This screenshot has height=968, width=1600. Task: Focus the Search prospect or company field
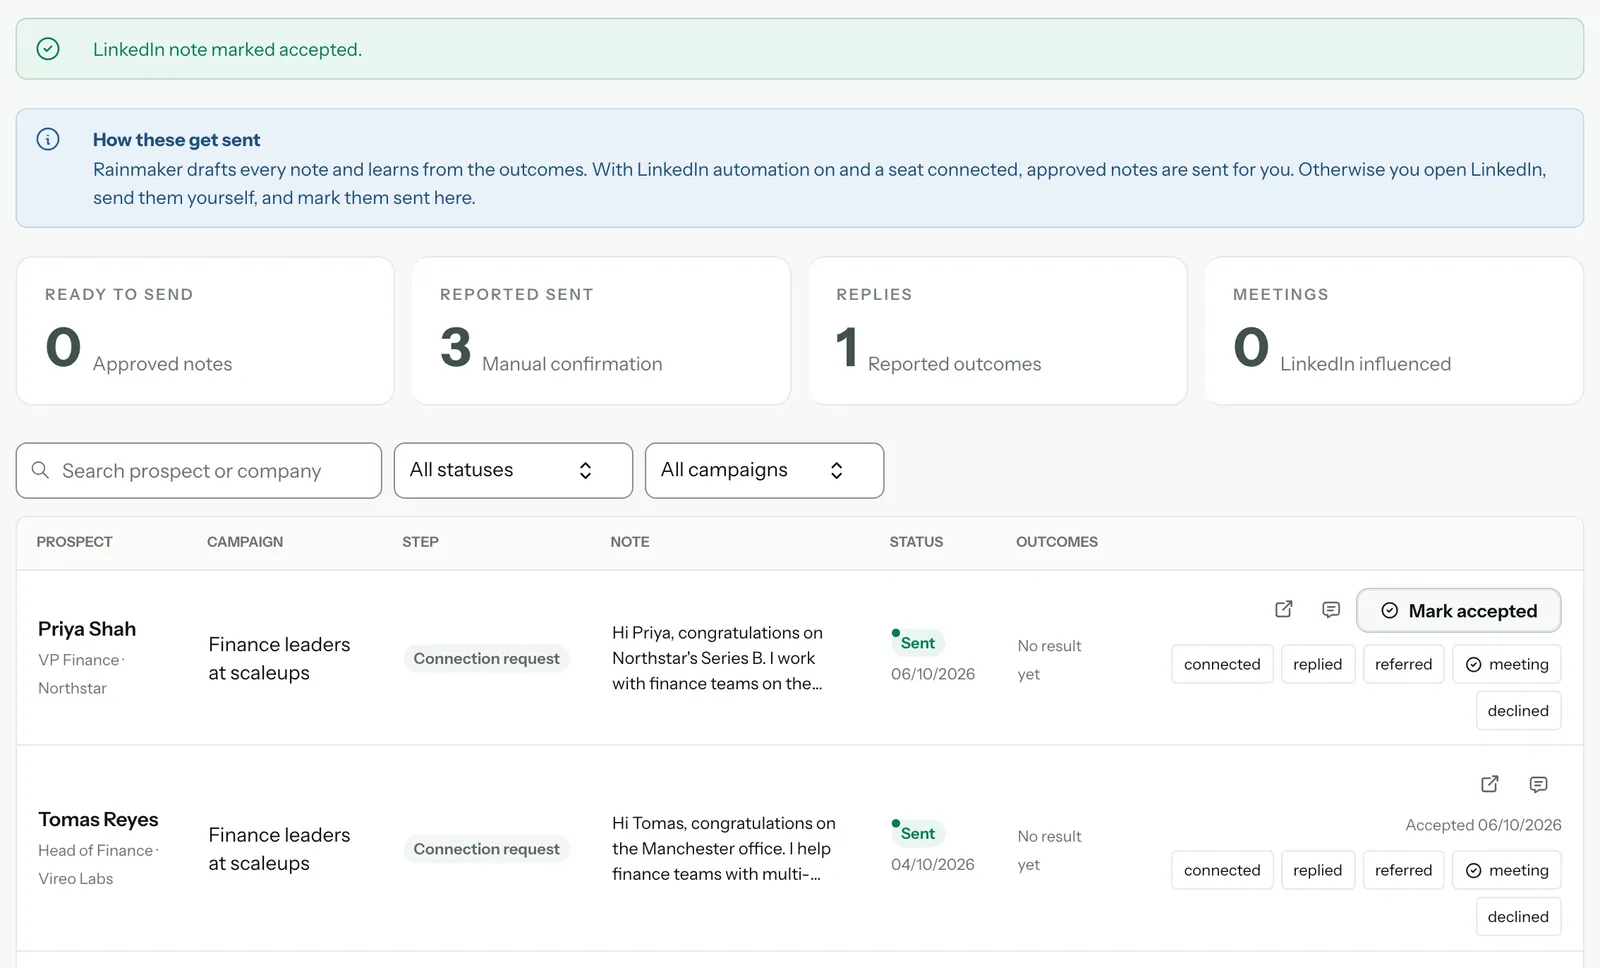(199, 470)
